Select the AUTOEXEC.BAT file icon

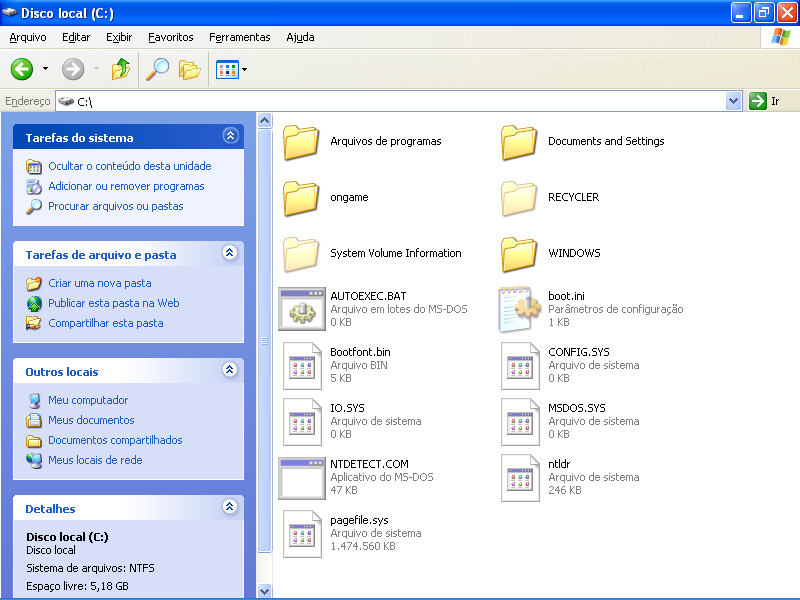pyautogui.click(x=300, y=309)
